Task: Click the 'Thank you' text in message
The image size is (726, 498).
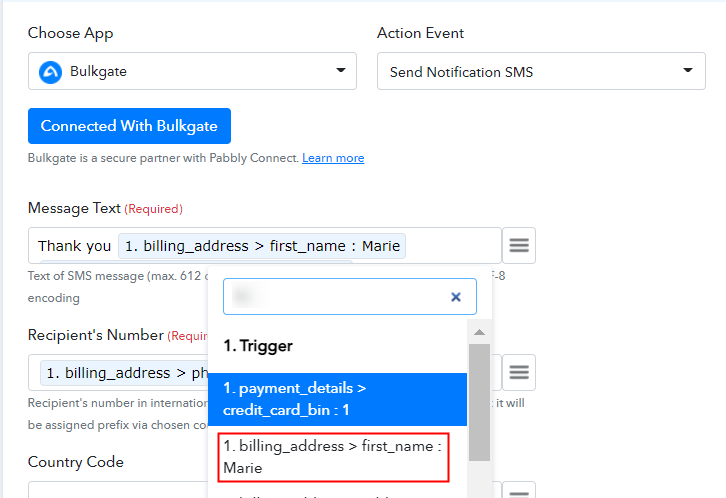Action: pos(75,246)
